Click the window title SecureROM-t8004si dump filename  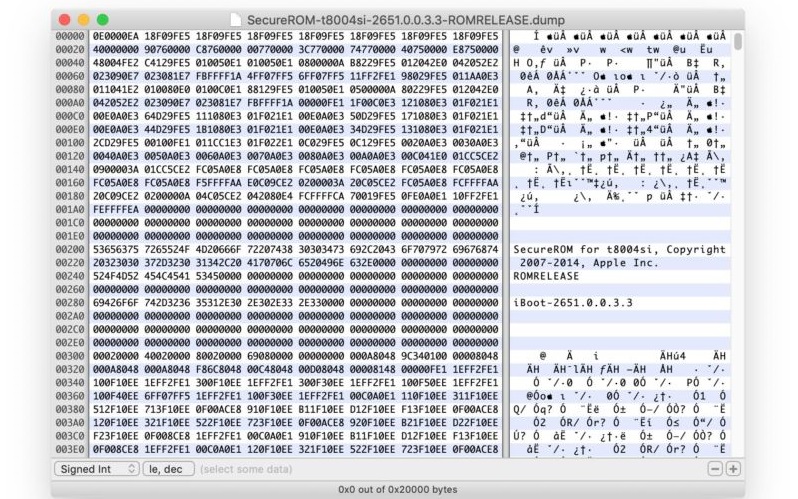pos(406,20)
